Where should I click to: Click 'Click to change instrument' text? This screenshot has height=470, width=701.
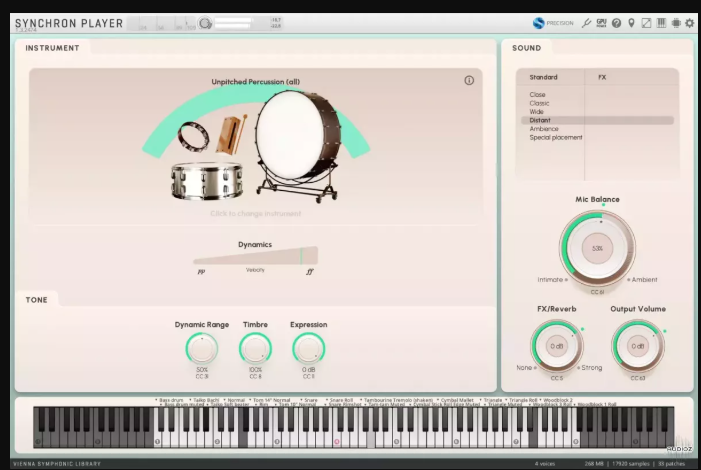click(x=255, y=213)
